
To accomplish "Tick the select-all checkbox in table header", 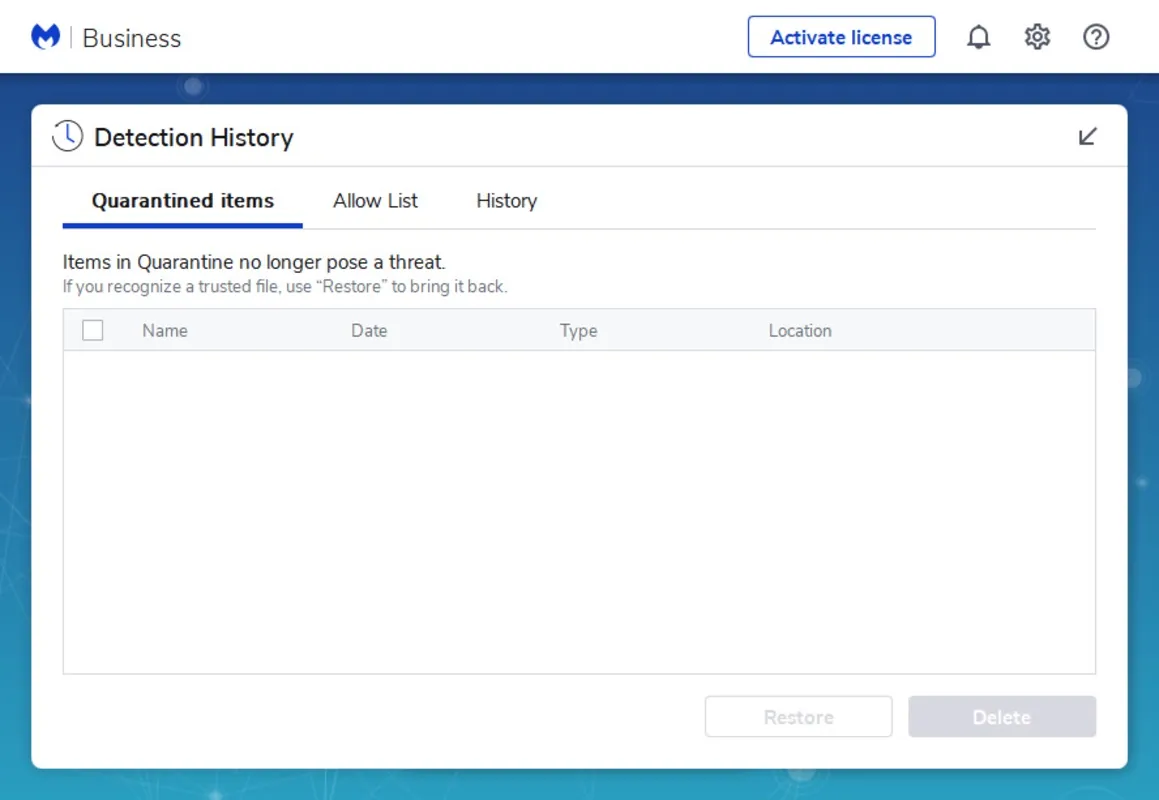I will pyautogui.click(x=92, y=330).
